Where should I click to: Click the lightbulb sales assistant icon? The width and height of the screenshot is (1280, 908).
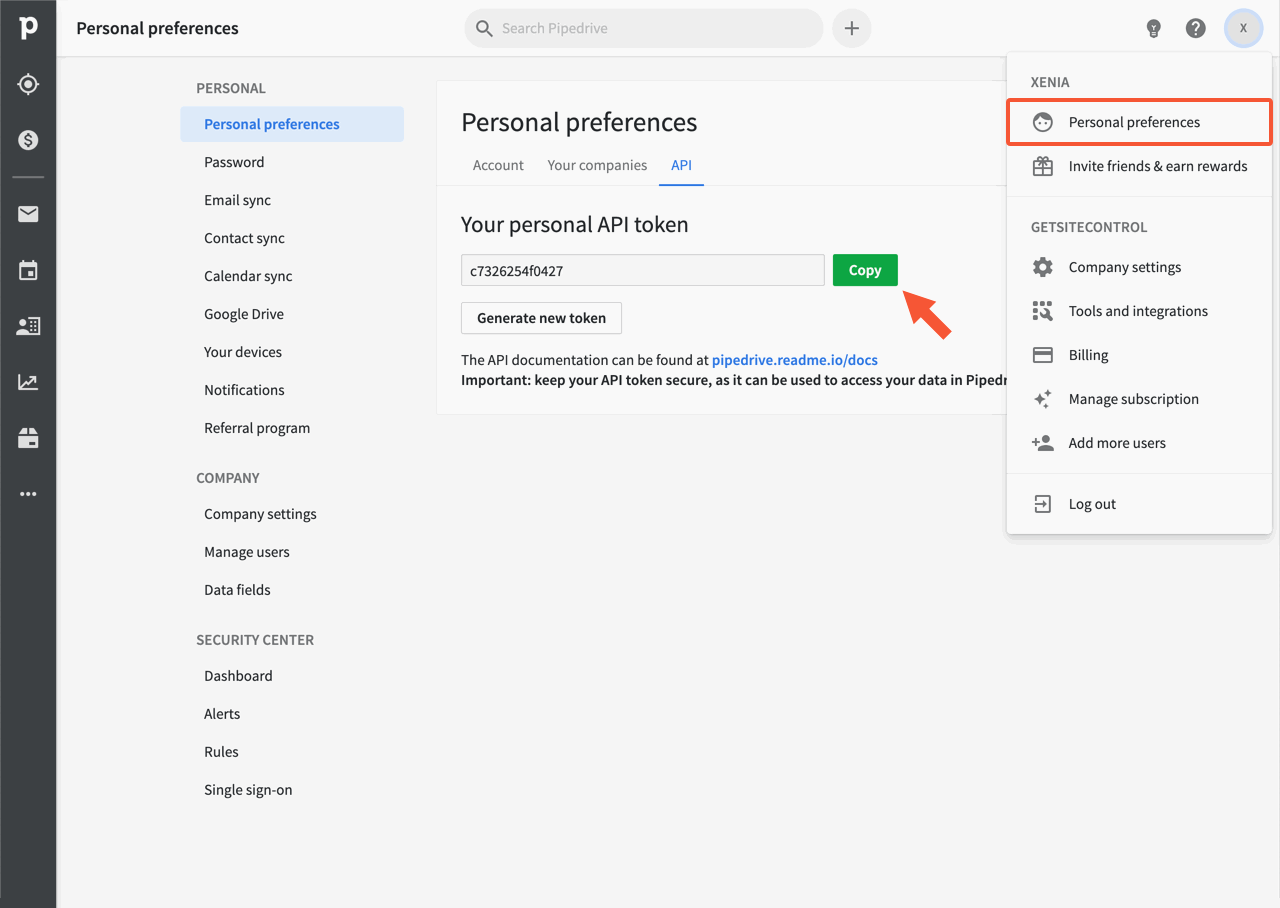(1153, 28)
